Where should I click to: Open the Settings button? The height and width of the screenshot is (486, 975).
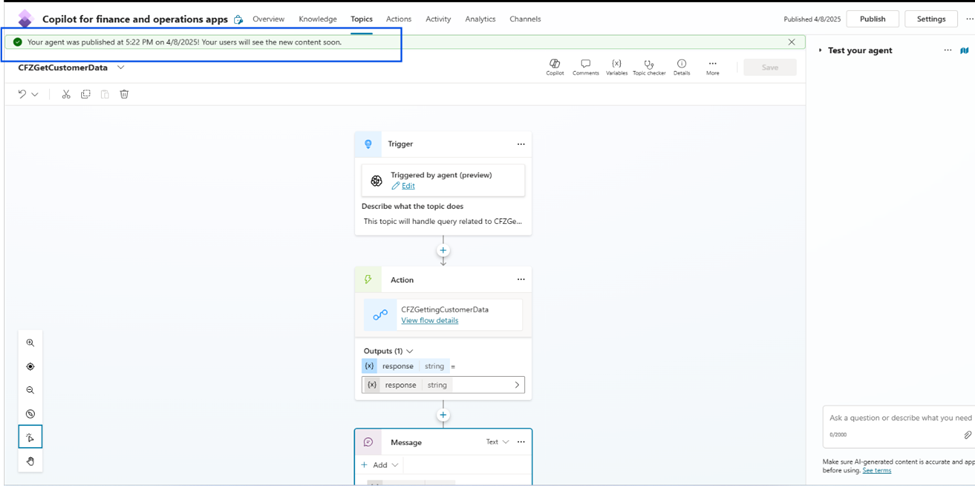931,19
